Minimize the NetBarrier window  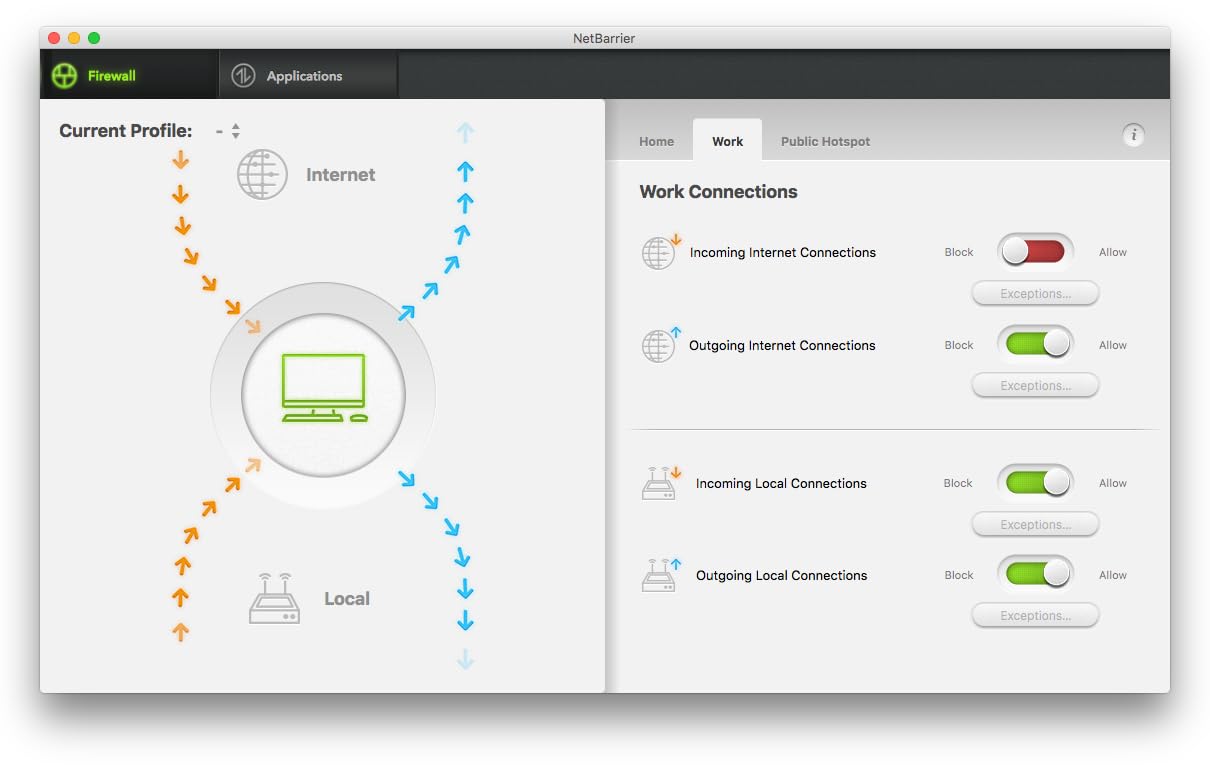[74, 38]
